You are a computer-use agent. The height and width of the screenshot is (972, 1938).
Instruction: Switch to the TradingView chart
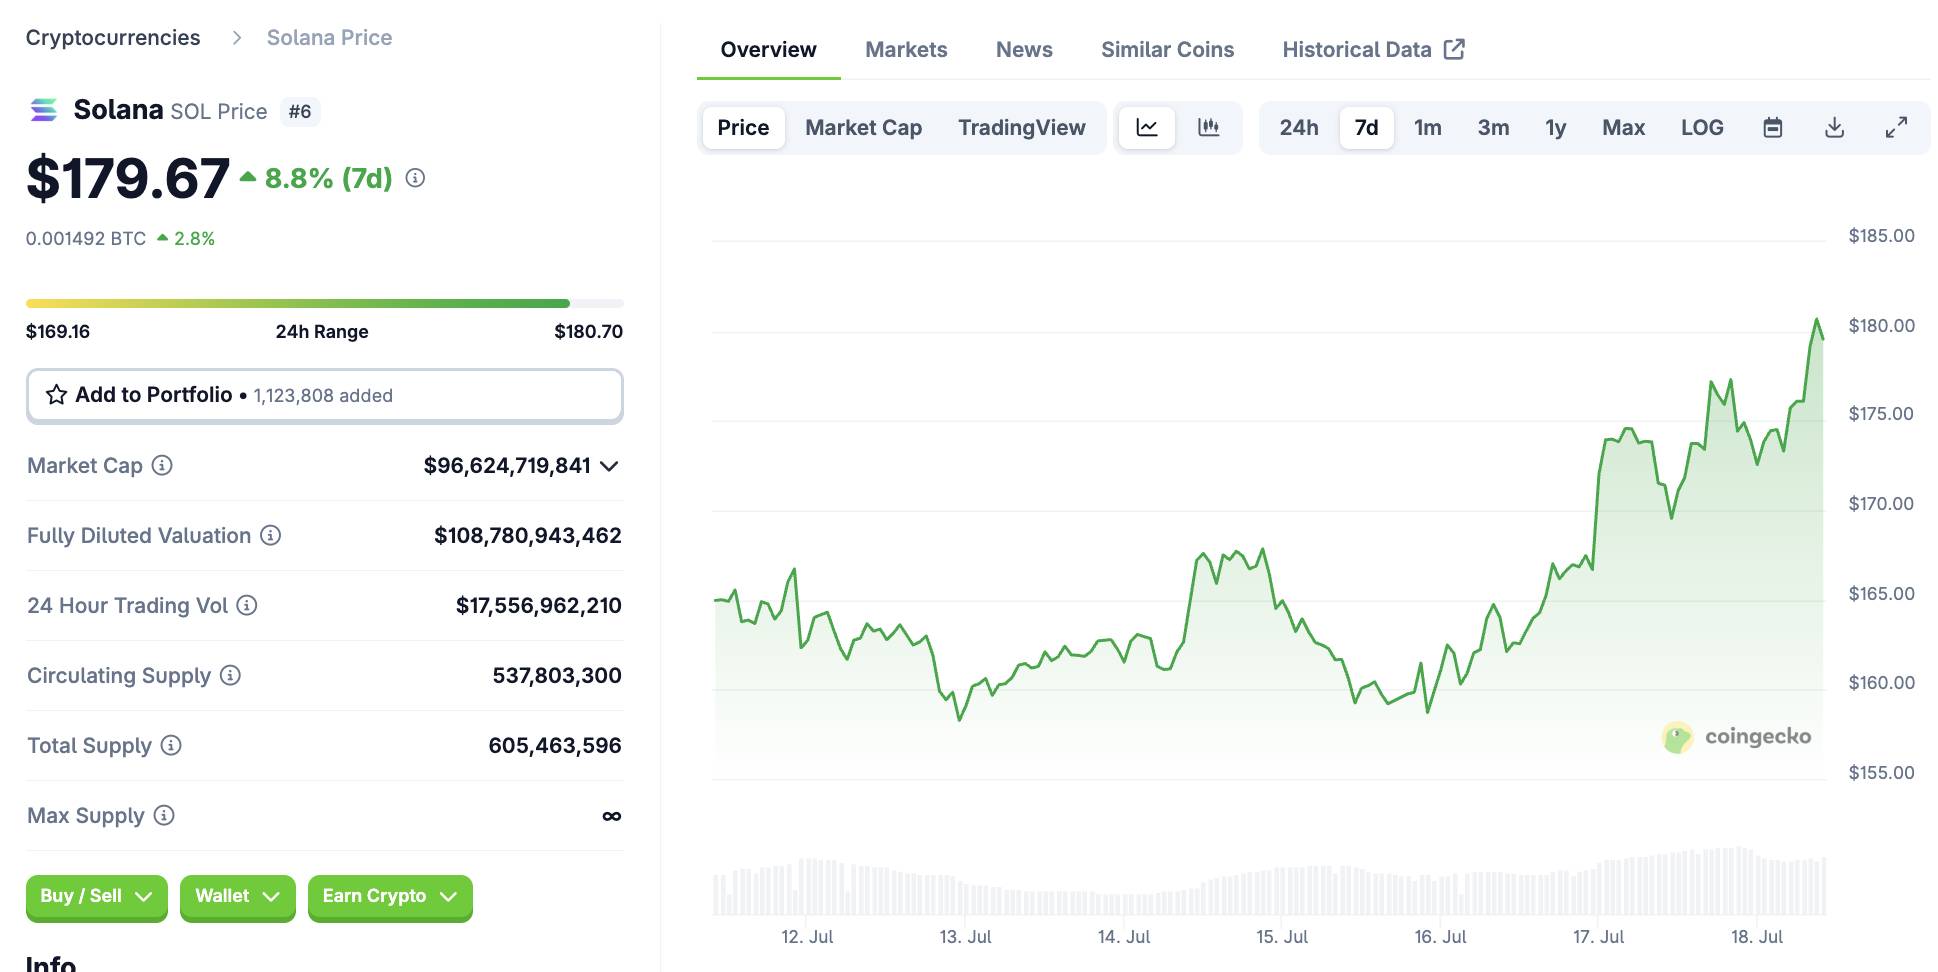(1021, 127)
